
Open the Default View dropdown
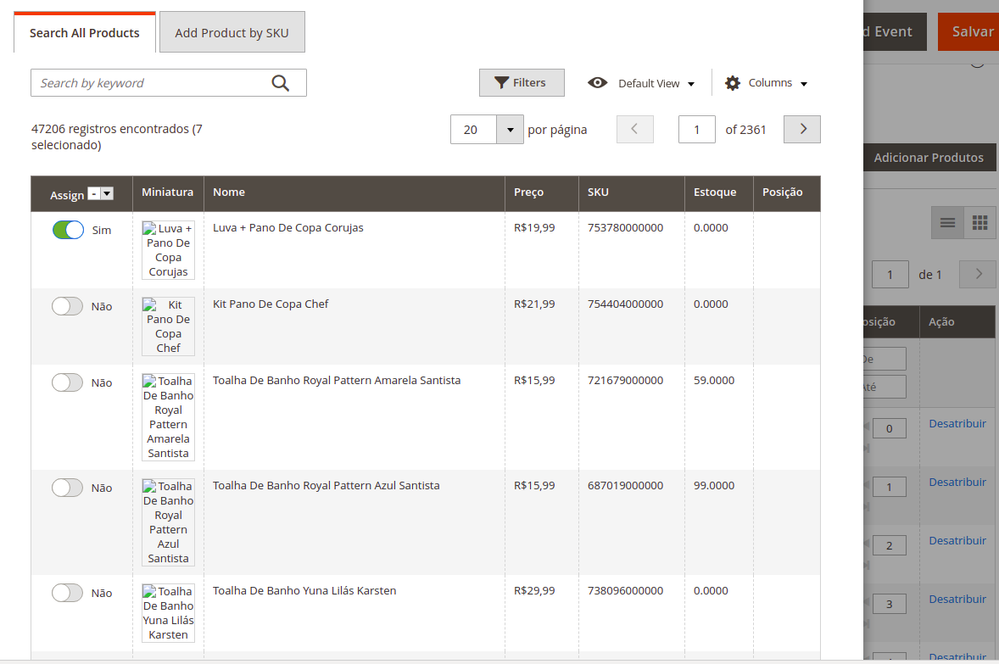coord(656,83)
